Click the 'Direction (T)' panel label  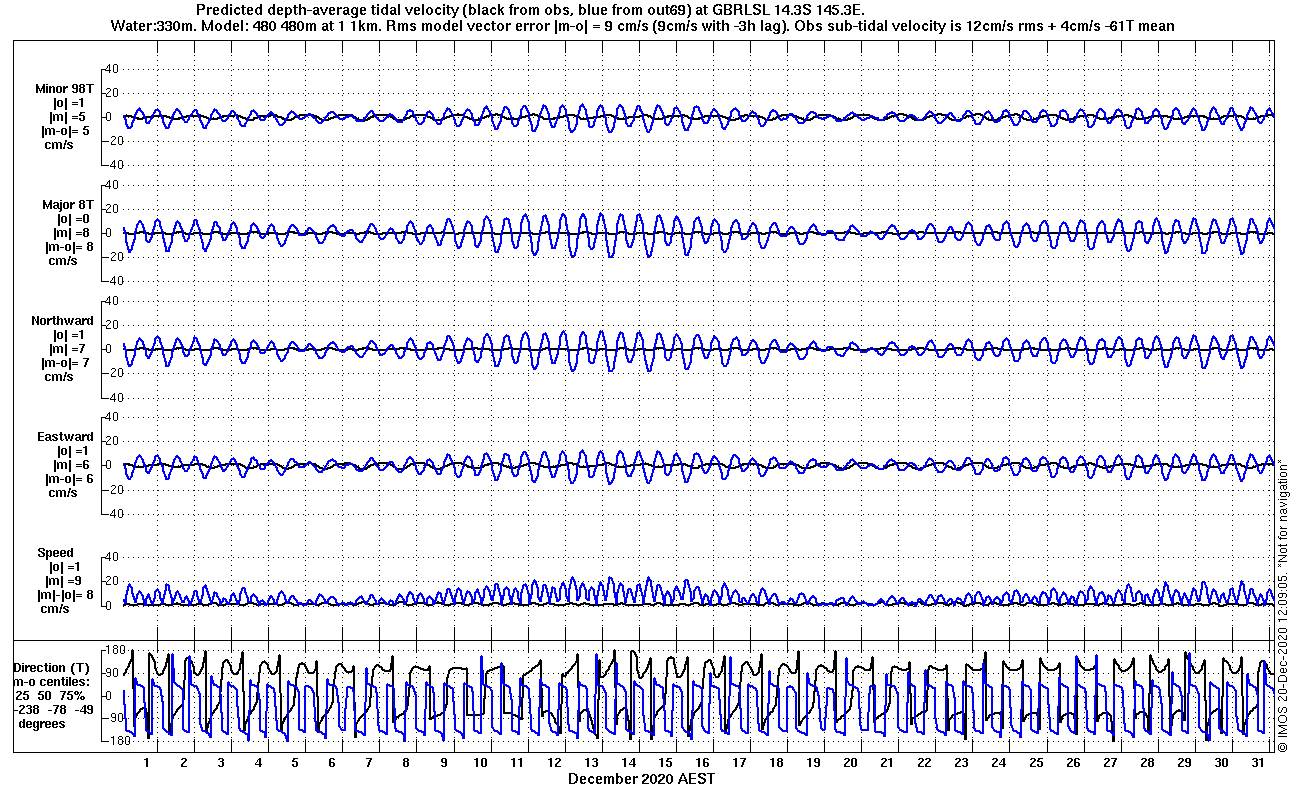pyautogui.click(x=51, y=667)
